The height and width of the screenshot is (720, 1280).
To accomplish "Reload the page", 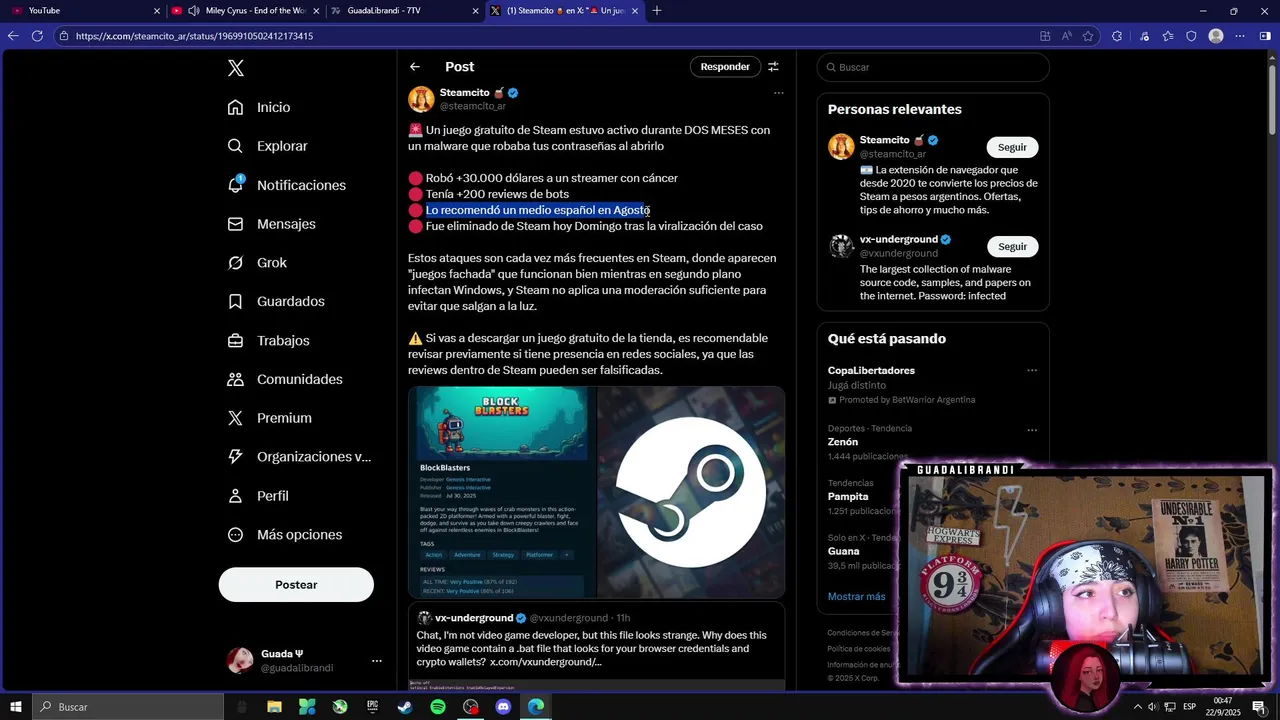I will tap(37, 36).
